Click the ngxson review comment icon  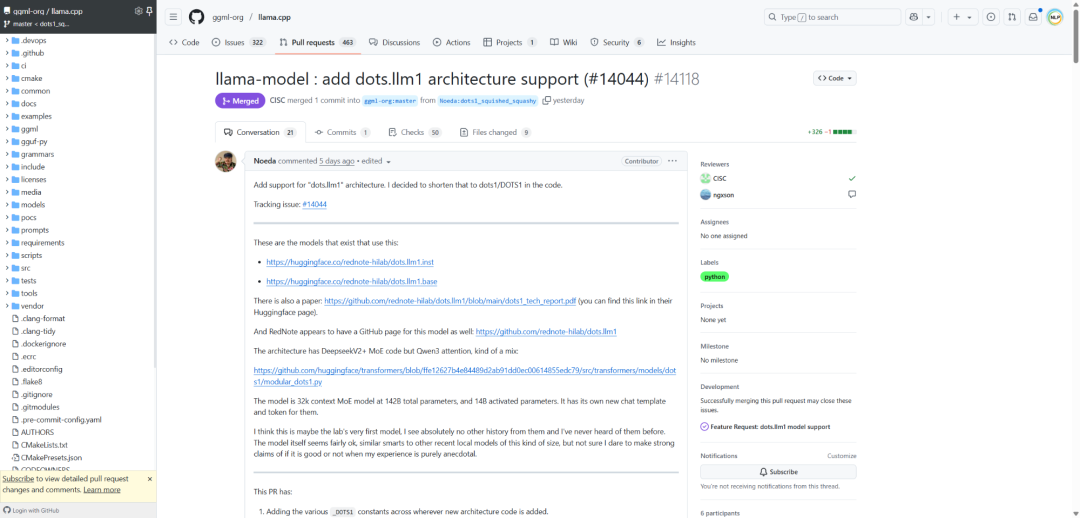tap(852, 195)
